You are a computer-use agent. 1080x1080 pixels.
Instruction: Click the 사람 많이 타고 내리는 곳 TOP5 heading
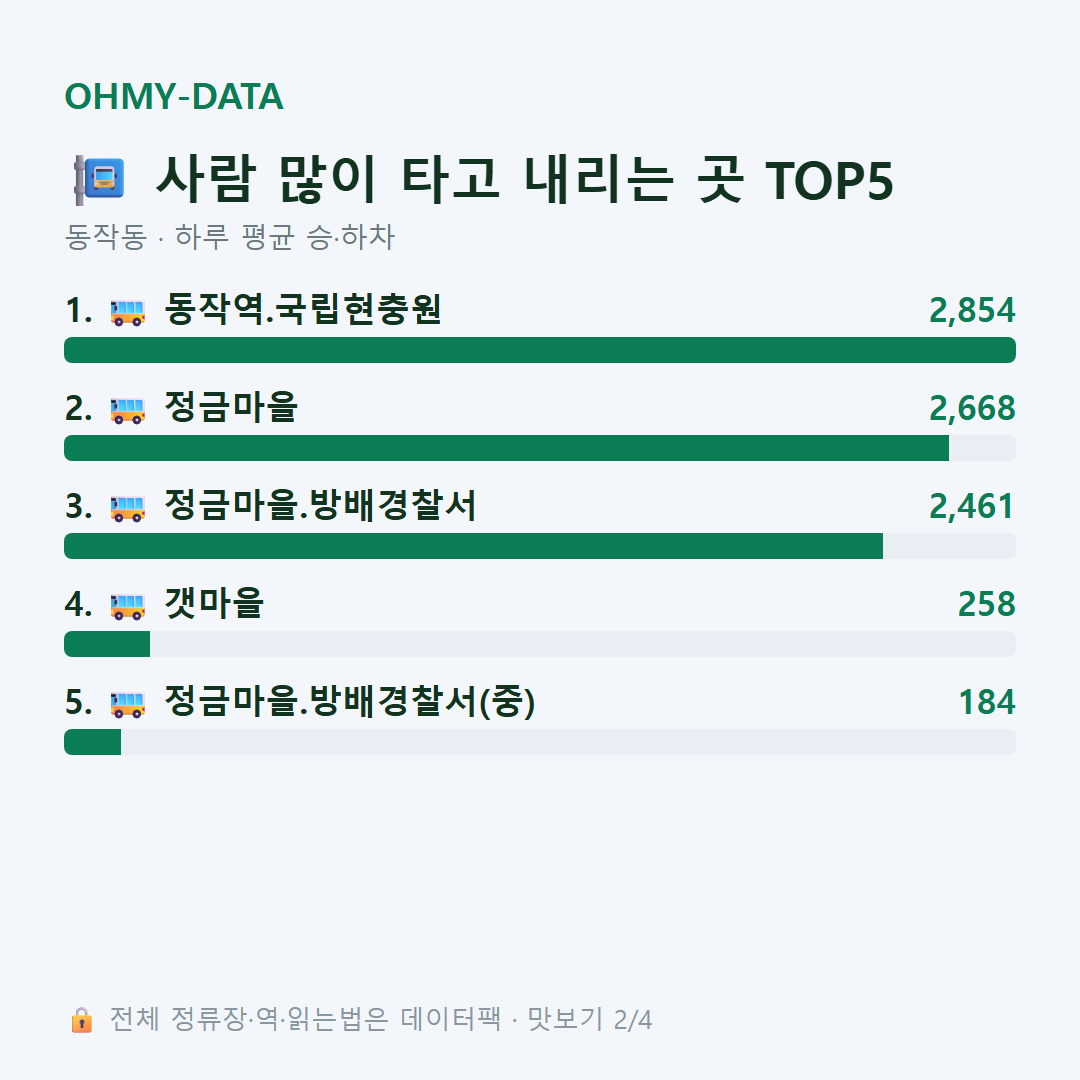524,180
